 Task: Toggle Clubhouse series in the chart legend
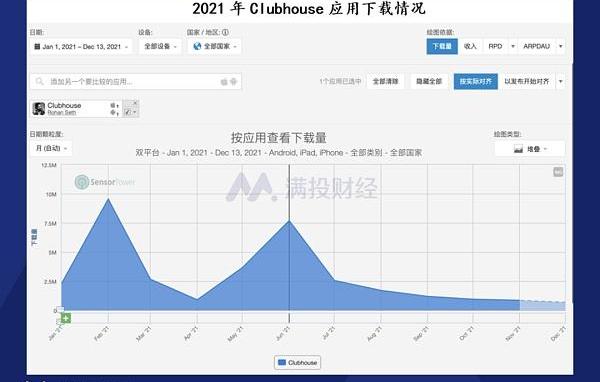[298, 362]
